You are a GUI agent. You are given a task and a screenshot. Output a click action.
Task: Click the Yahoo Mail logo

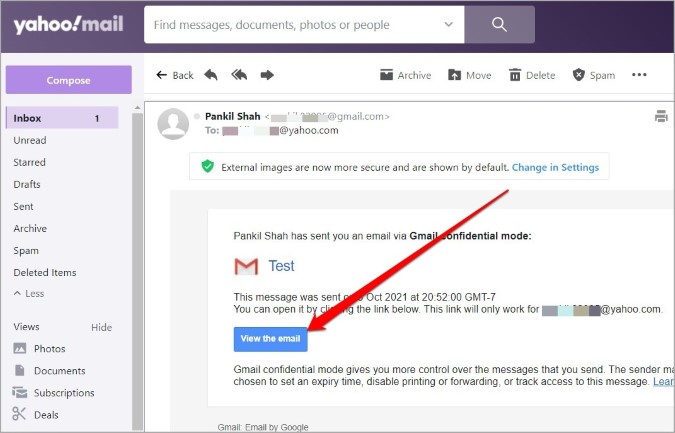(68, 25)
